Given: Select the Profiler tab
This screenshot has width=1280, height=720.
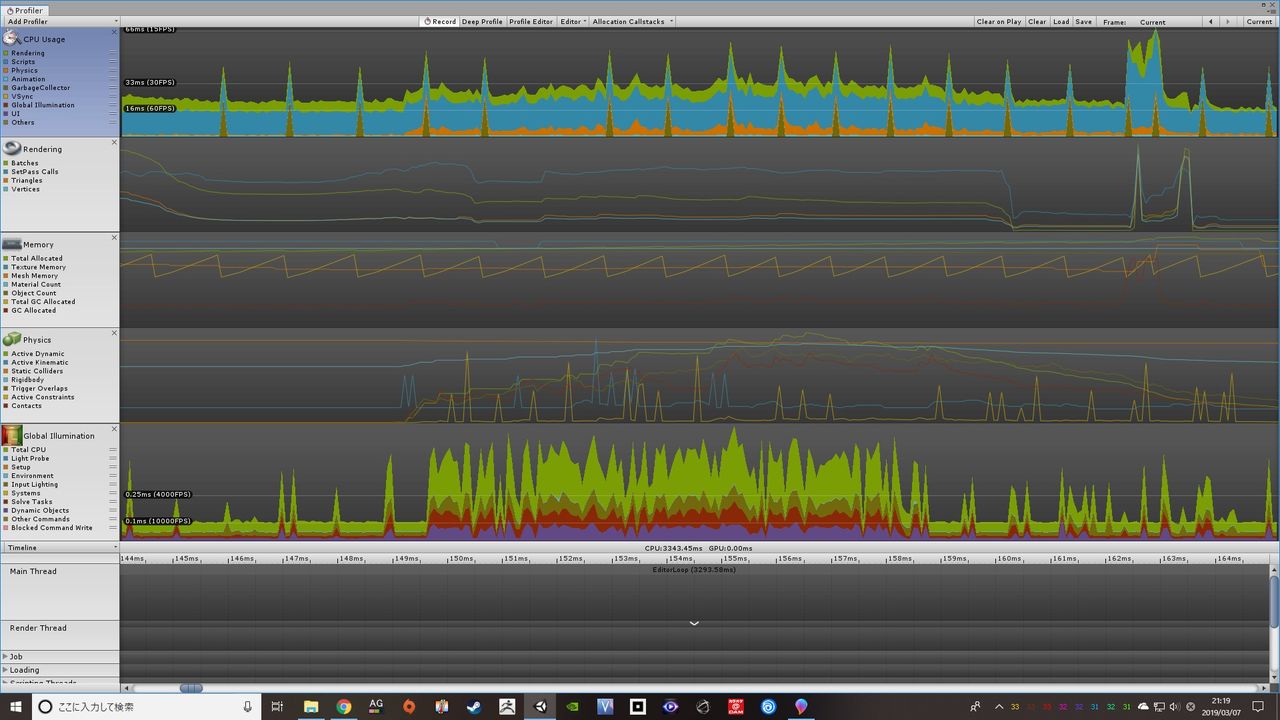Looking at the screenshot, I should click(24, 10).
